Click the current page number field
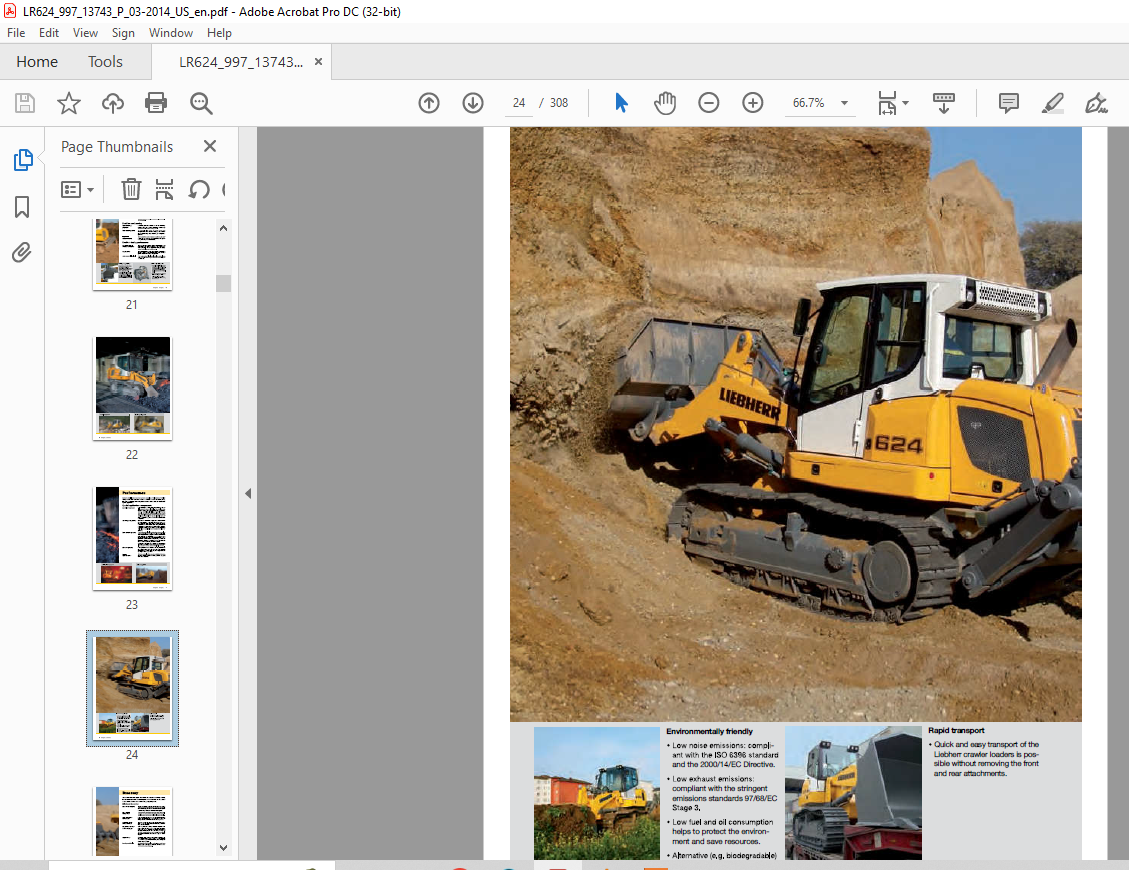The width and height of the screenshot is (1129, 870). point(519,103)
